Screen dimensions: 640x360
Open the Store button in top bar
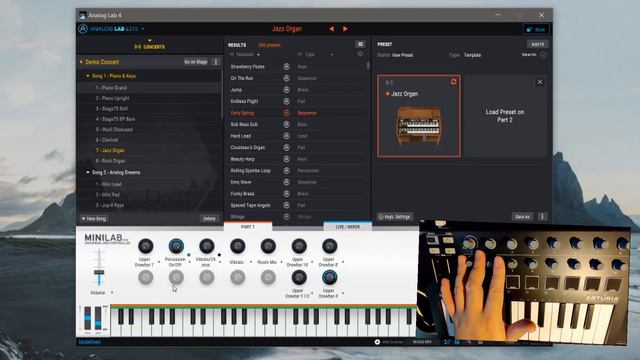pos(536,29)
